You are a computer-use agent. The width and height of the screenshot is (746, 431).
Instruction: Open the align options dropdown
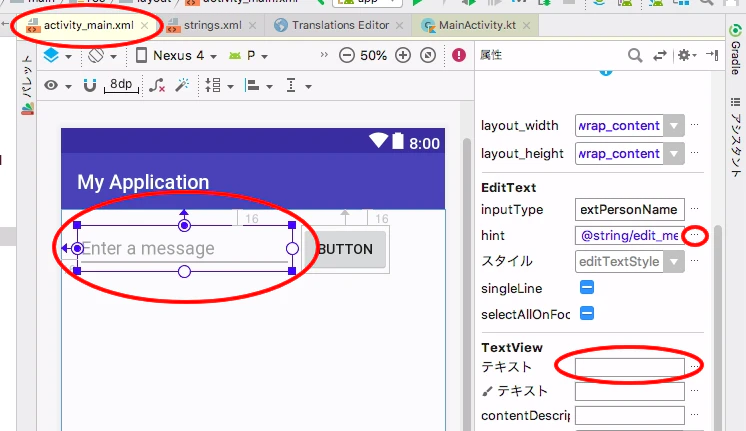pos(258,86)
